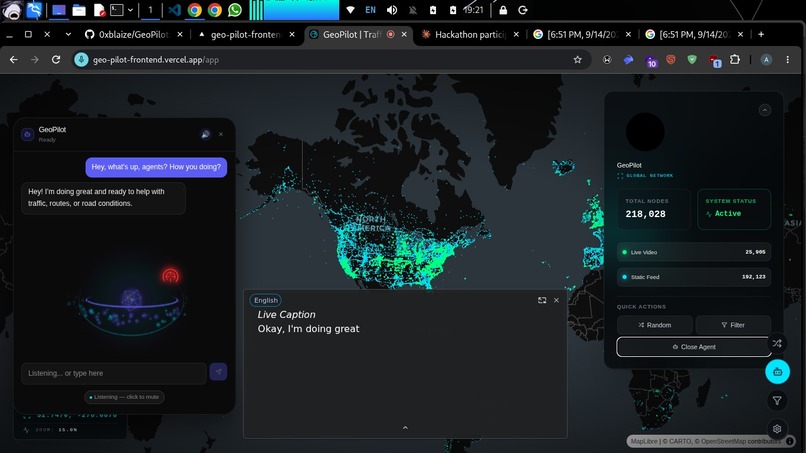Close the GeoPilot chat panel
The width and height of the screenshot is (806, 453).
221,134
